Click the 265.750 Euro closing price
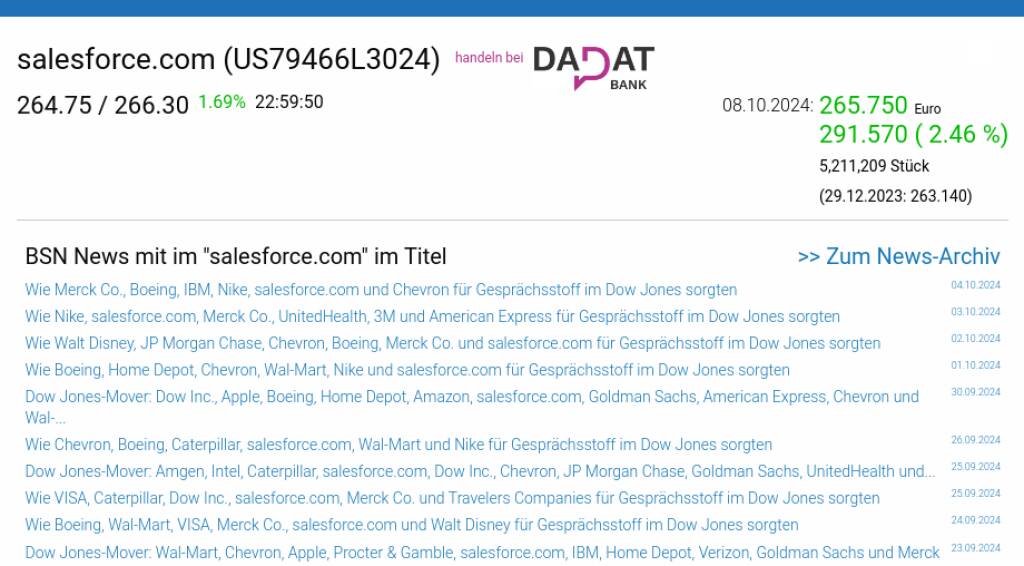Screen dimensions: 1024x566 880,105
